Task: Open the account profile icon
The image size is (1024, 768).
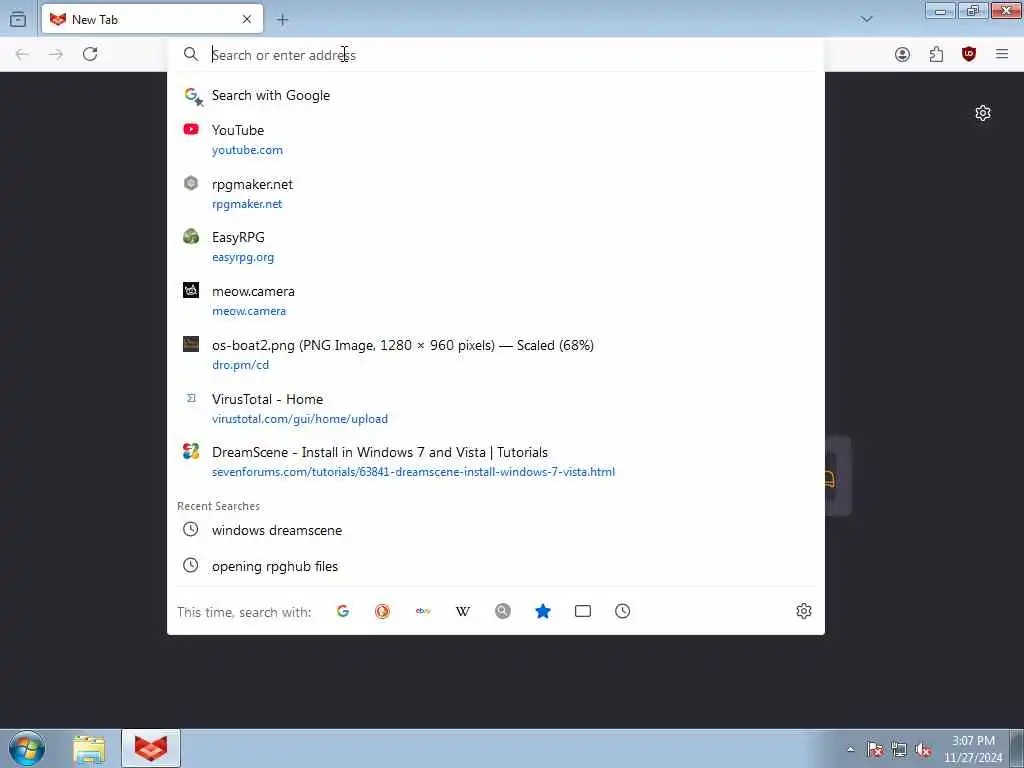Action: [x=902, y=54]
